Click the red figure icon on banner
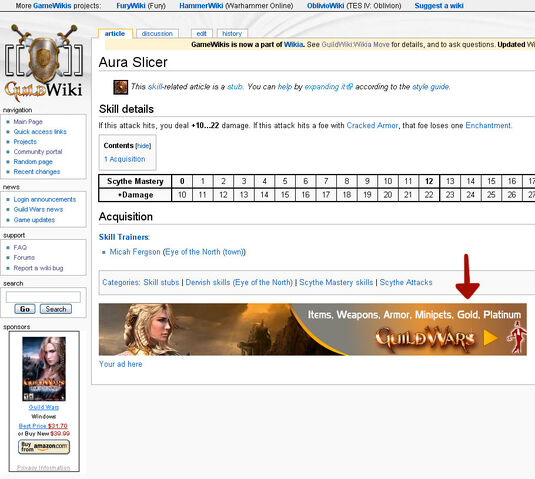 517,337
